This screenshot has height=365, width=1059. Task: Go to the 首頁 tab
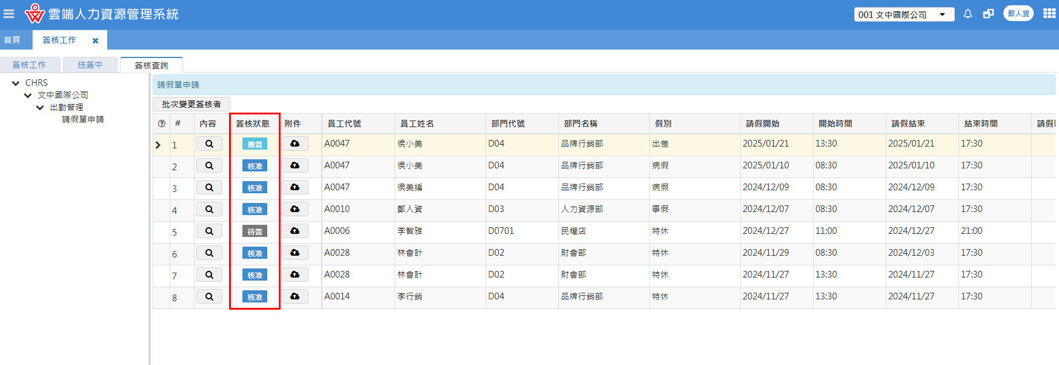click(x=11, y=40)
